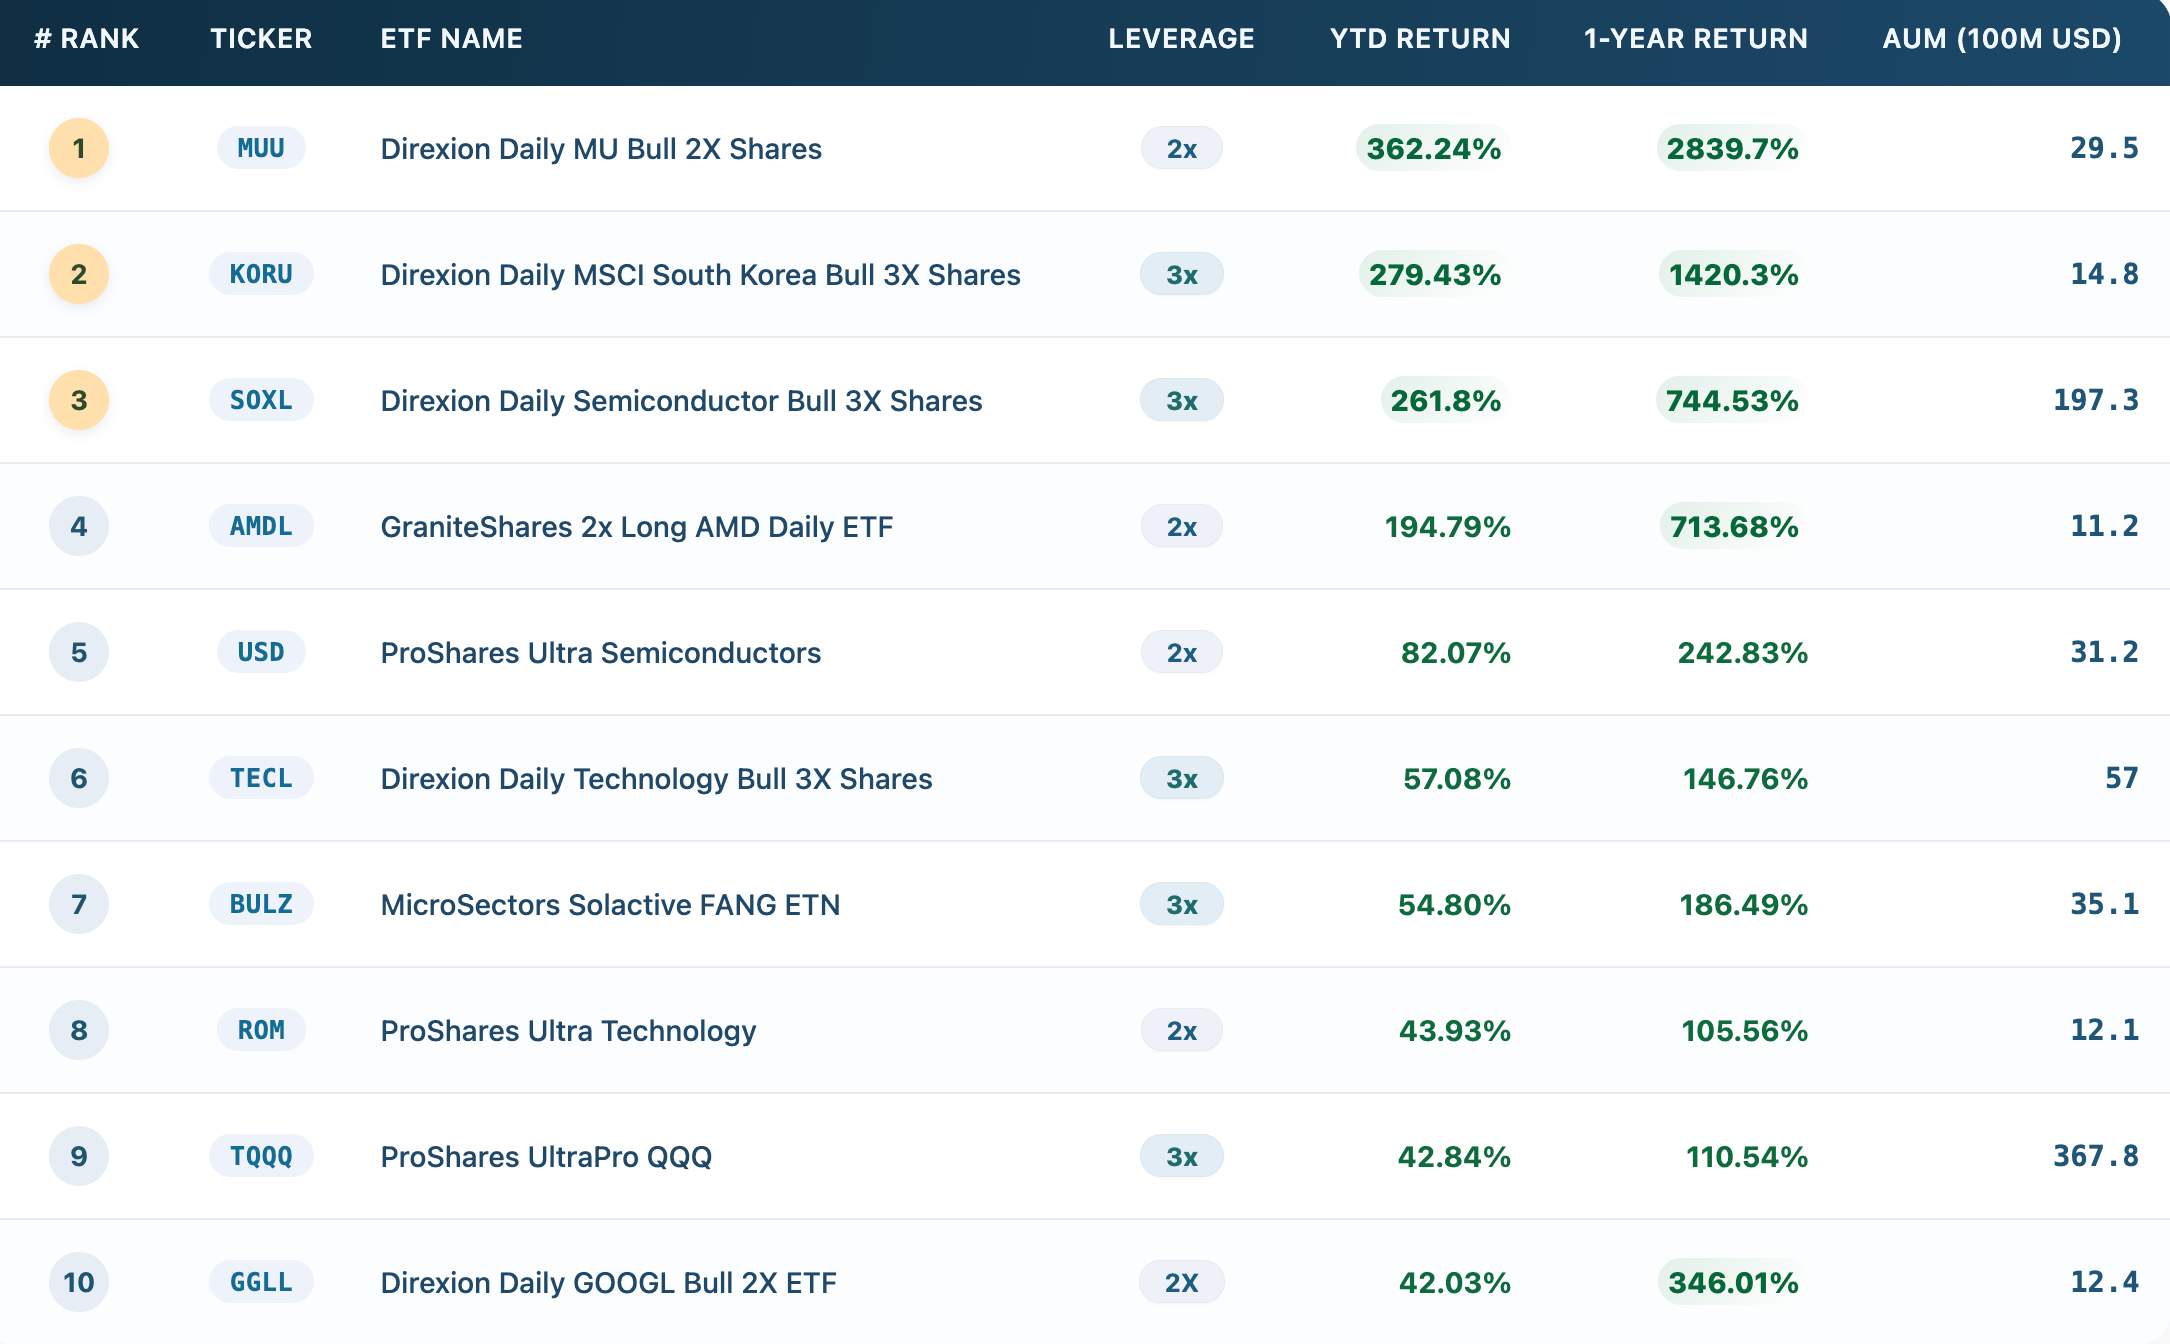This screenshot has height=1344, width=2170.
Task: Select 'Direxion Daily MU Bull 2X Shares'
Action: [x=601, y=149]
